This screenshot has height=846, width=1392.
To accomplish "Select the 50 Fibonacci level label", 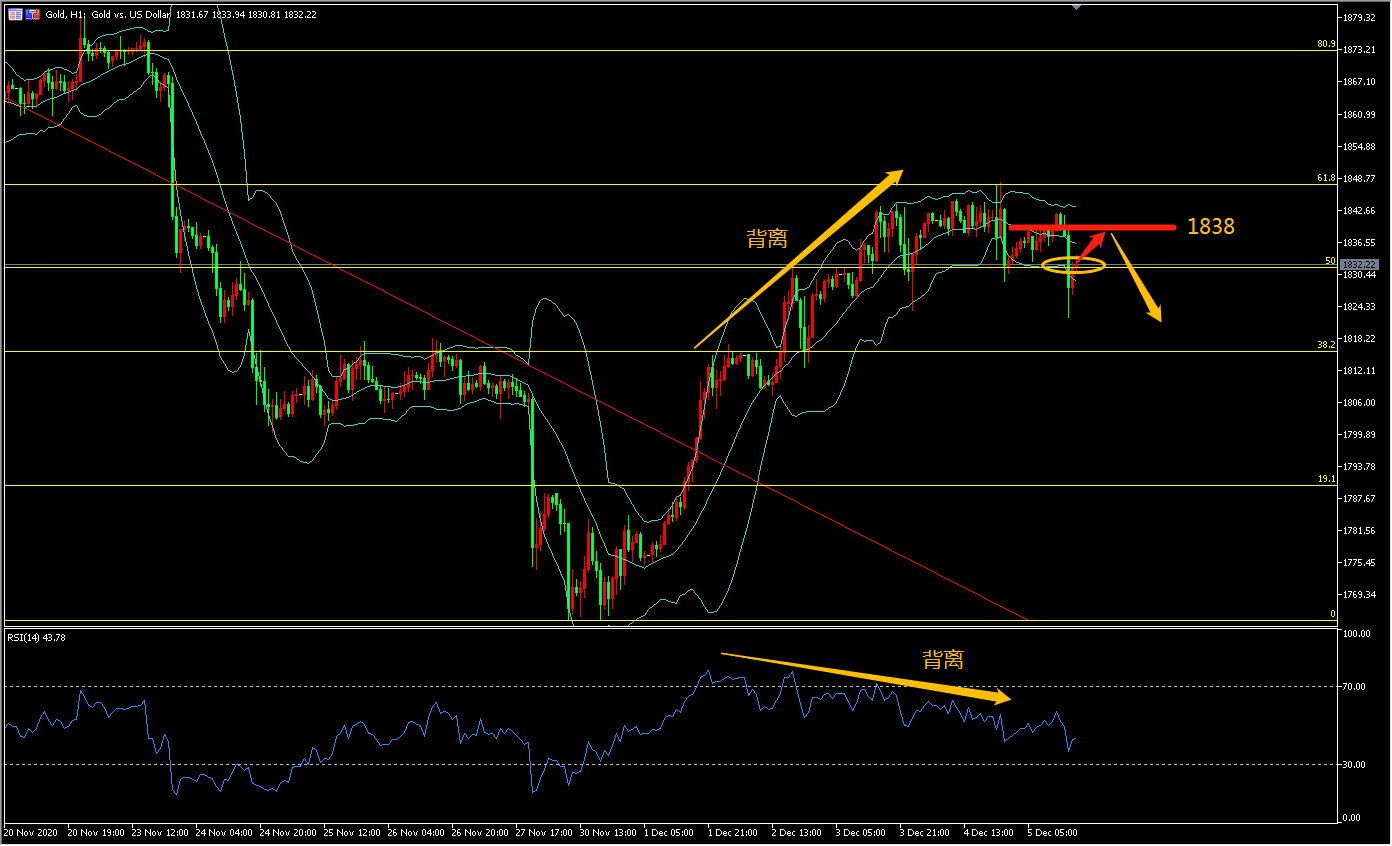I will tap(1330, 260).
